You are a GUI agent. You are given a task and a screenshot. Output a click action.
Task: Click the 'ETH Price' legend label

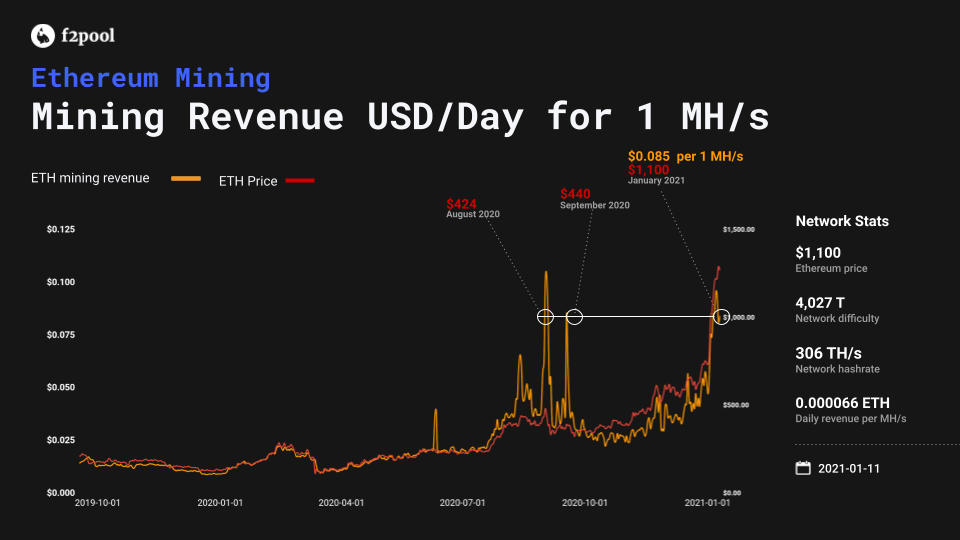tap(248, 181)
